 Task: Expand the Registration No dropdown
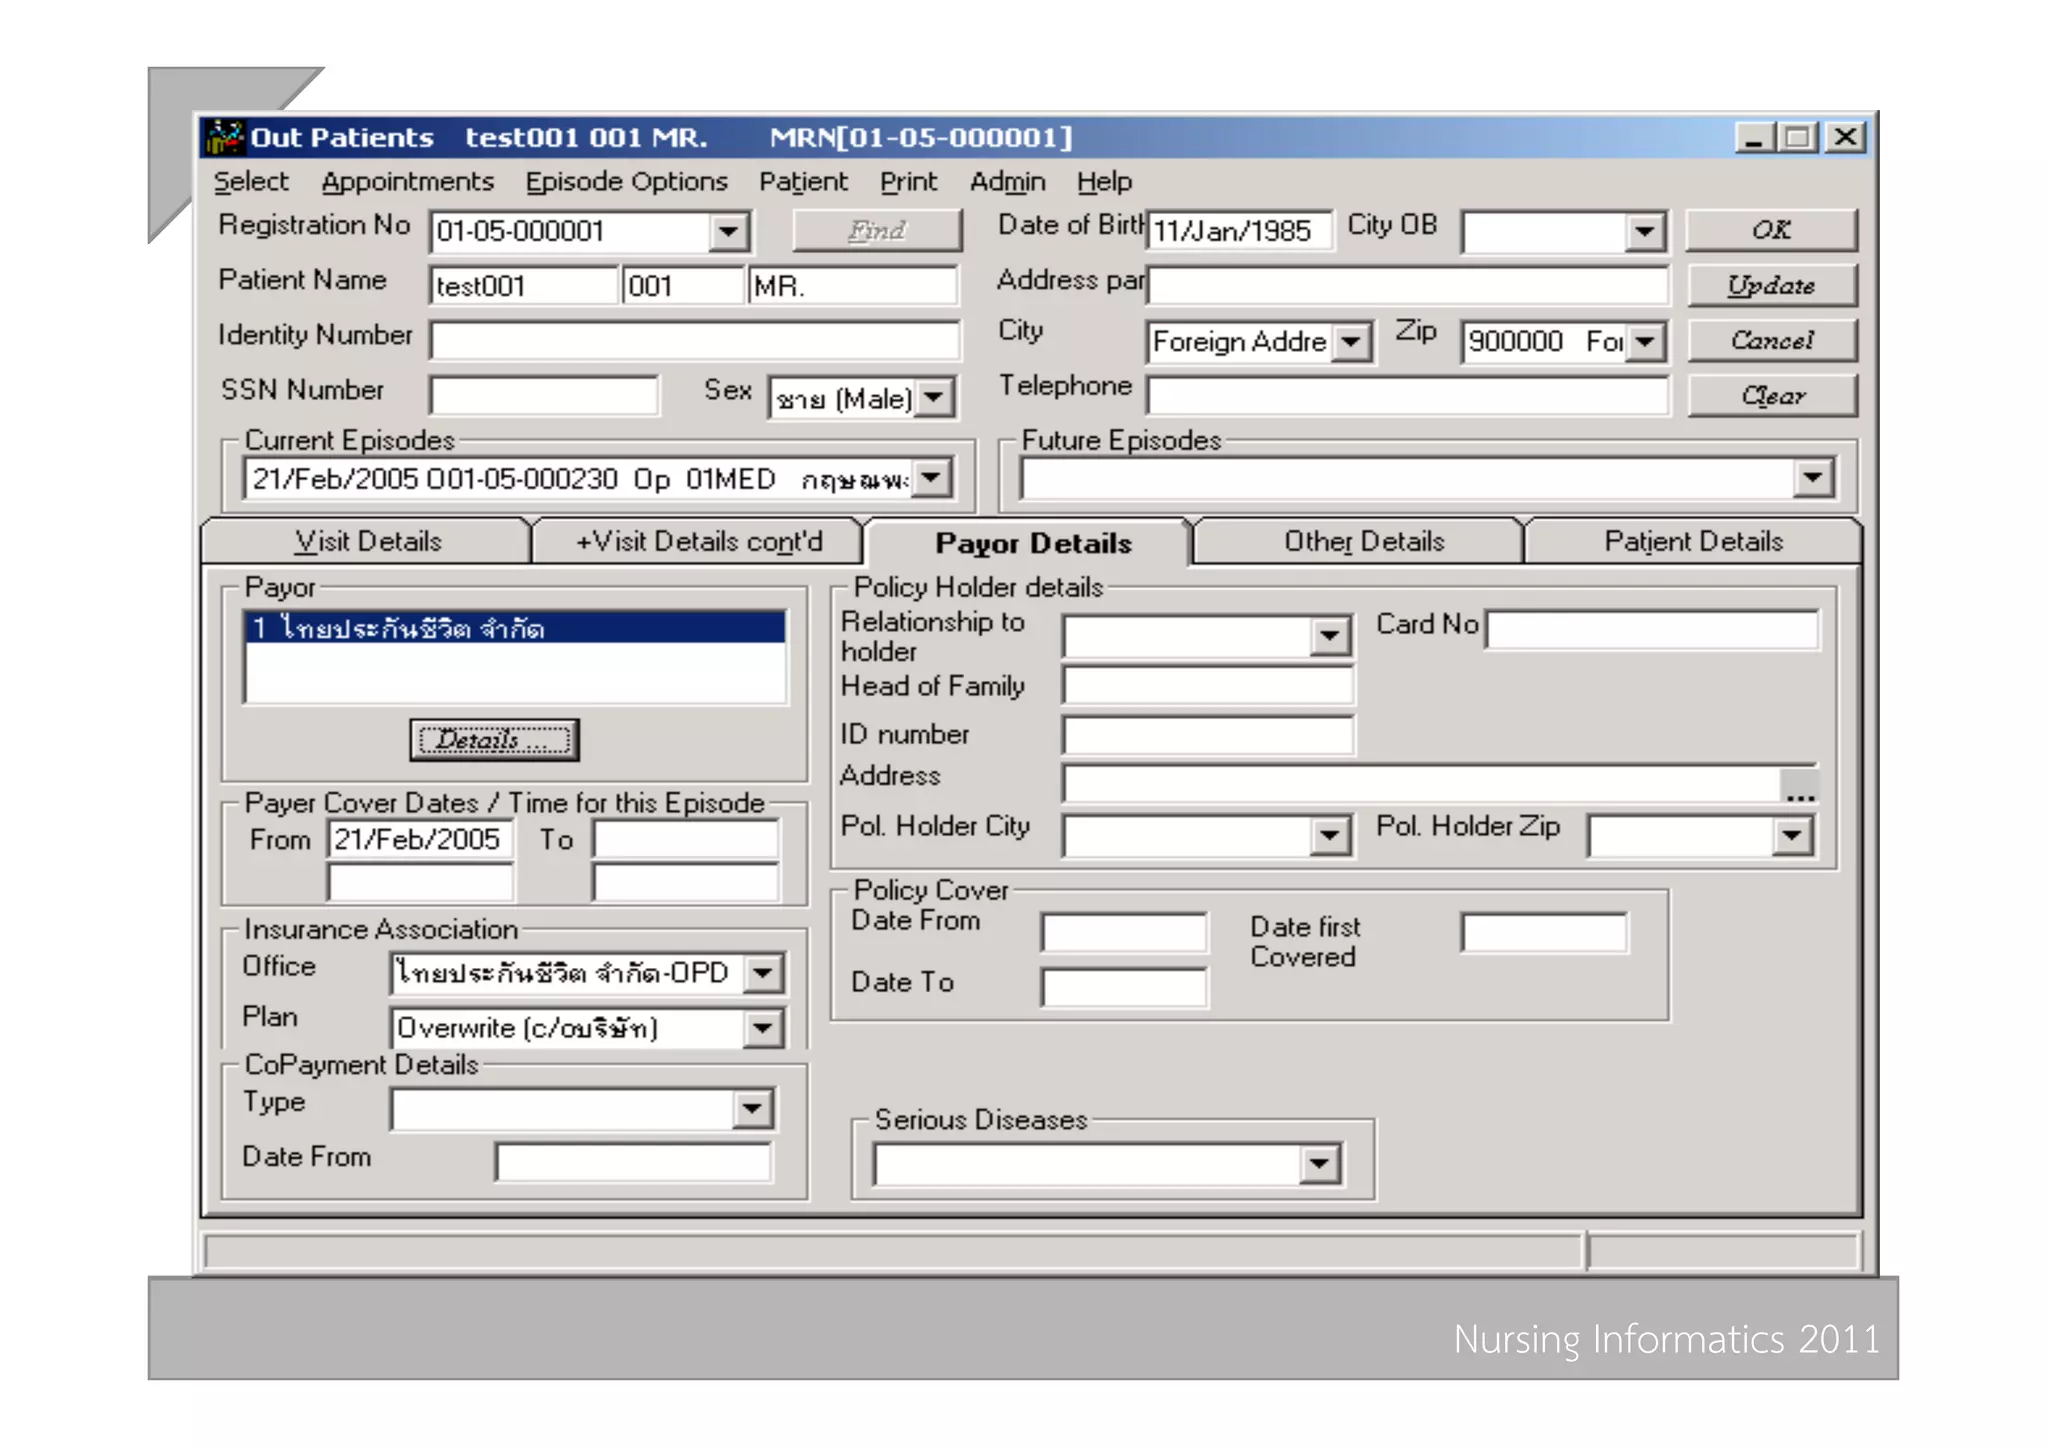pyautogui.click(x=729, y=232)
